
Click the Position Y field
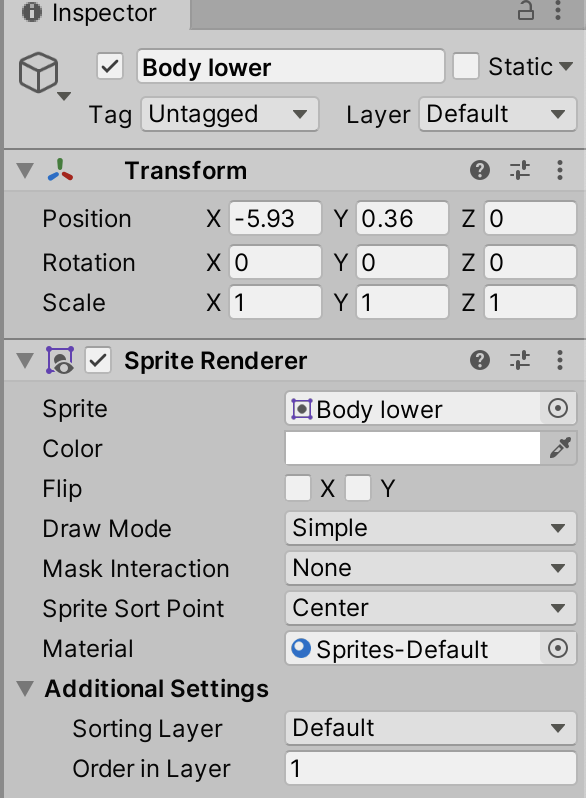point(402,218)
